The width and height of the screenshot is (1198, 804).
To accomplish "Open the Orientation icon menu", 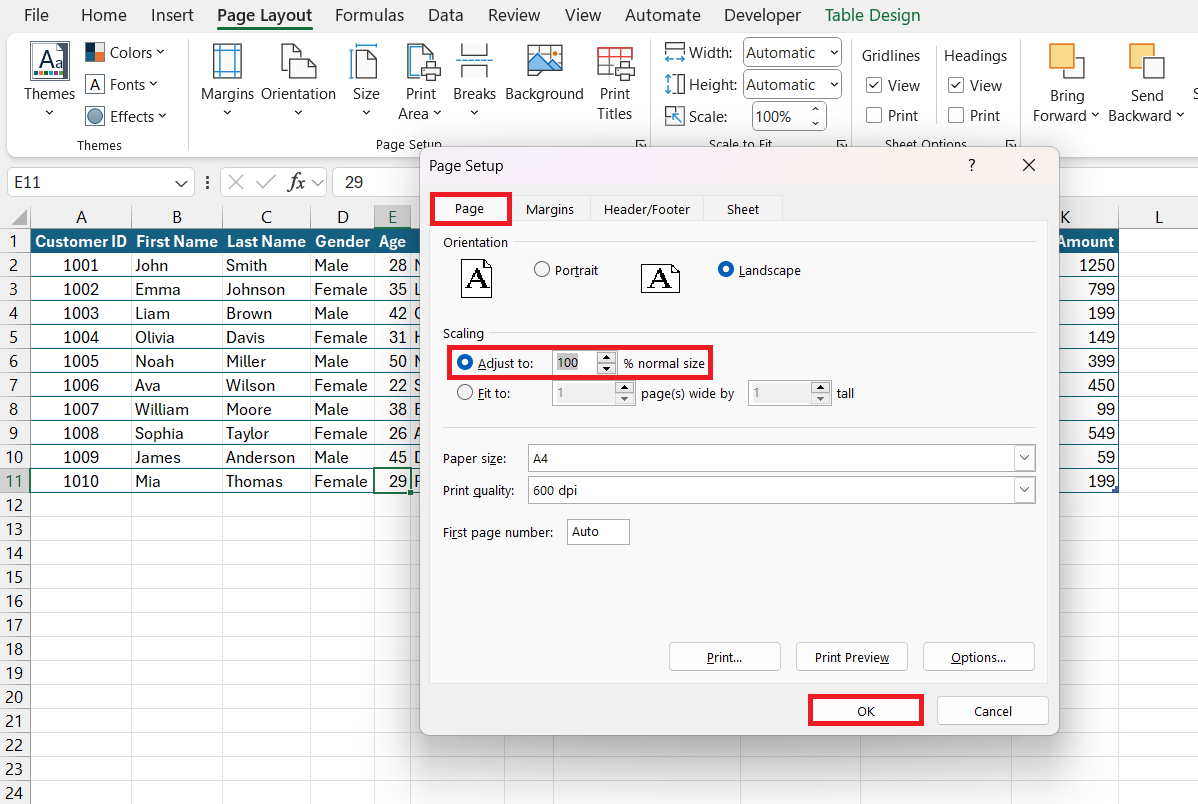I will (x=298, y=62).
